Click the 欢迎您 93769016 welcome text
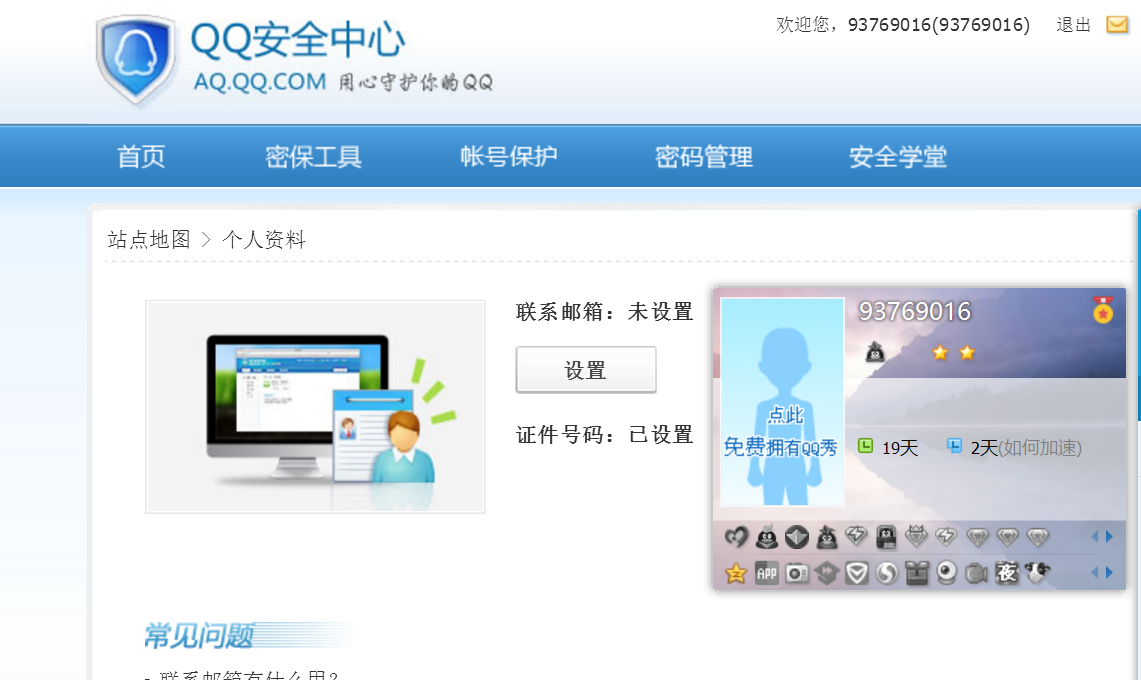1141x680 pixels. [903, 25]
